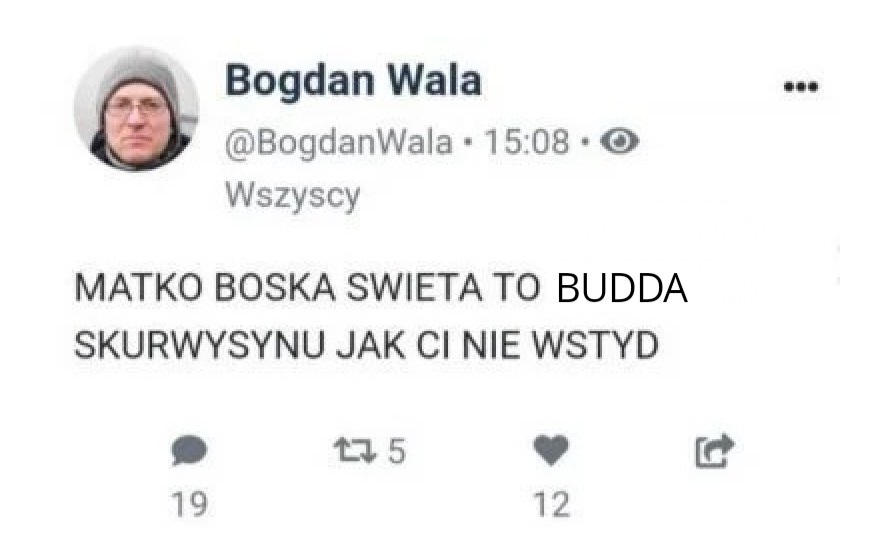The width and height of the screenshot is (880, 537).
Task: Click the retweet count of 5
Action: click(x=397, y=451)
